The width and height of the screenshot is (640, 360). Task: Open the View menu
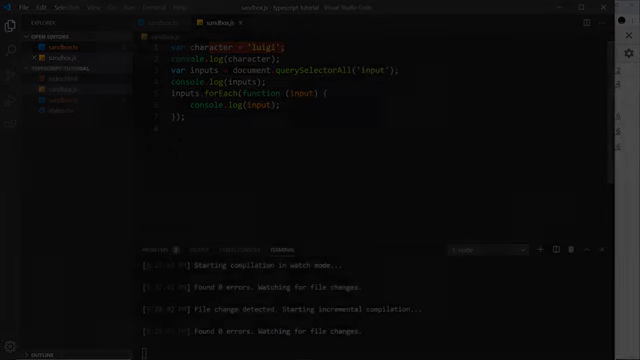[93, 7]
